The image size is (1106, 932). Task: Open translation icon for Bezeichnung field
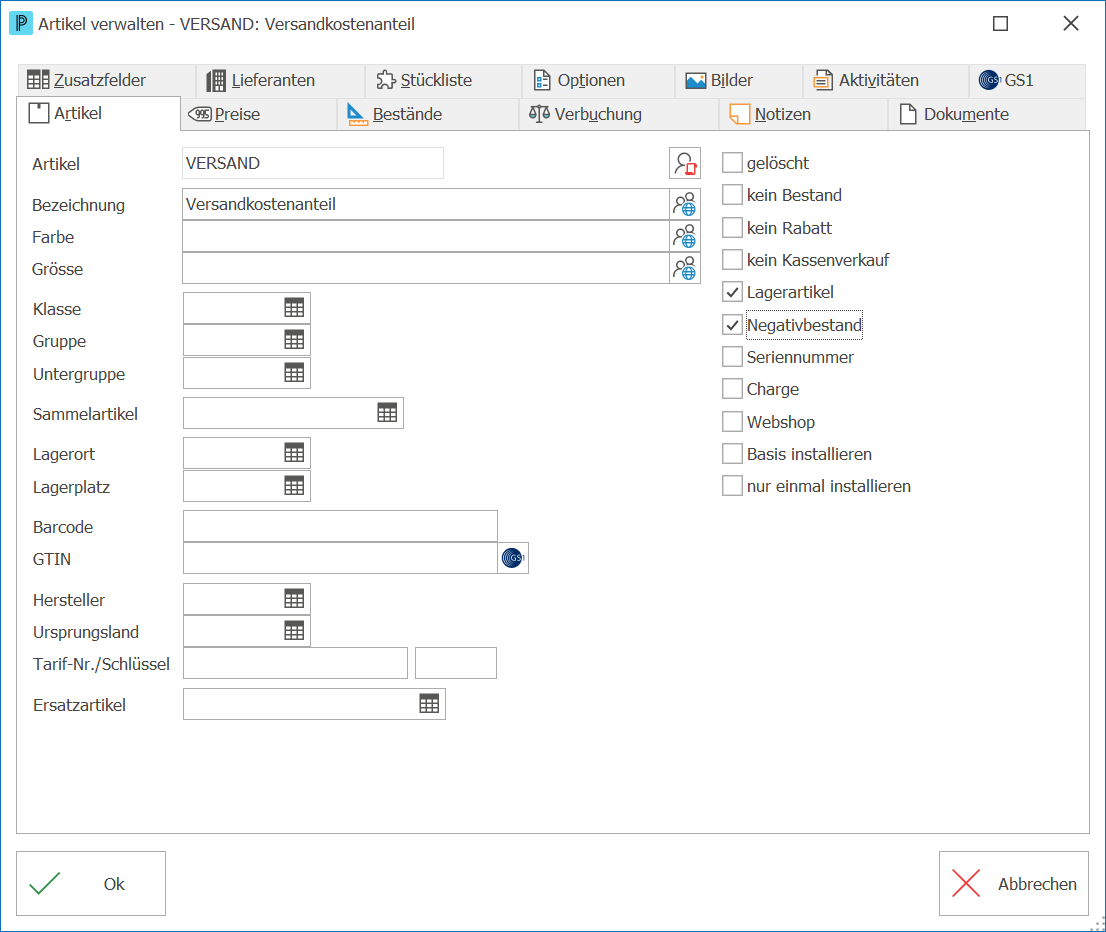[x=684, y=205]
